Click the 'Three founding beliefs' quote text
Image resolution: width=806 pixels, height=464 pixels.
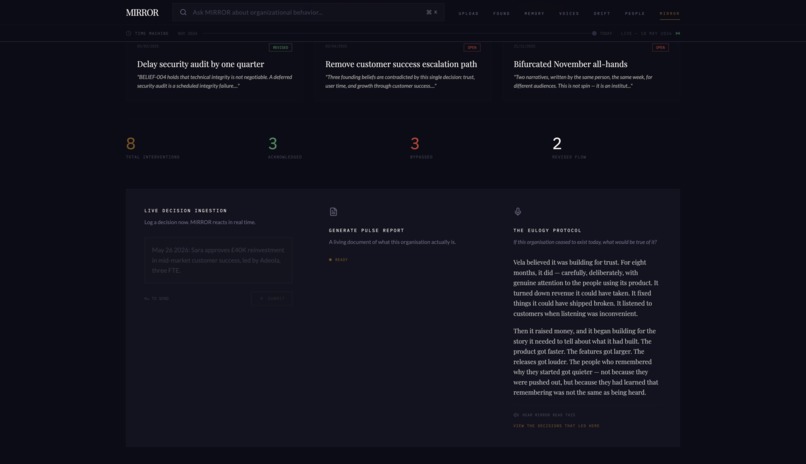pyautogui.click(x=400, y=81)
